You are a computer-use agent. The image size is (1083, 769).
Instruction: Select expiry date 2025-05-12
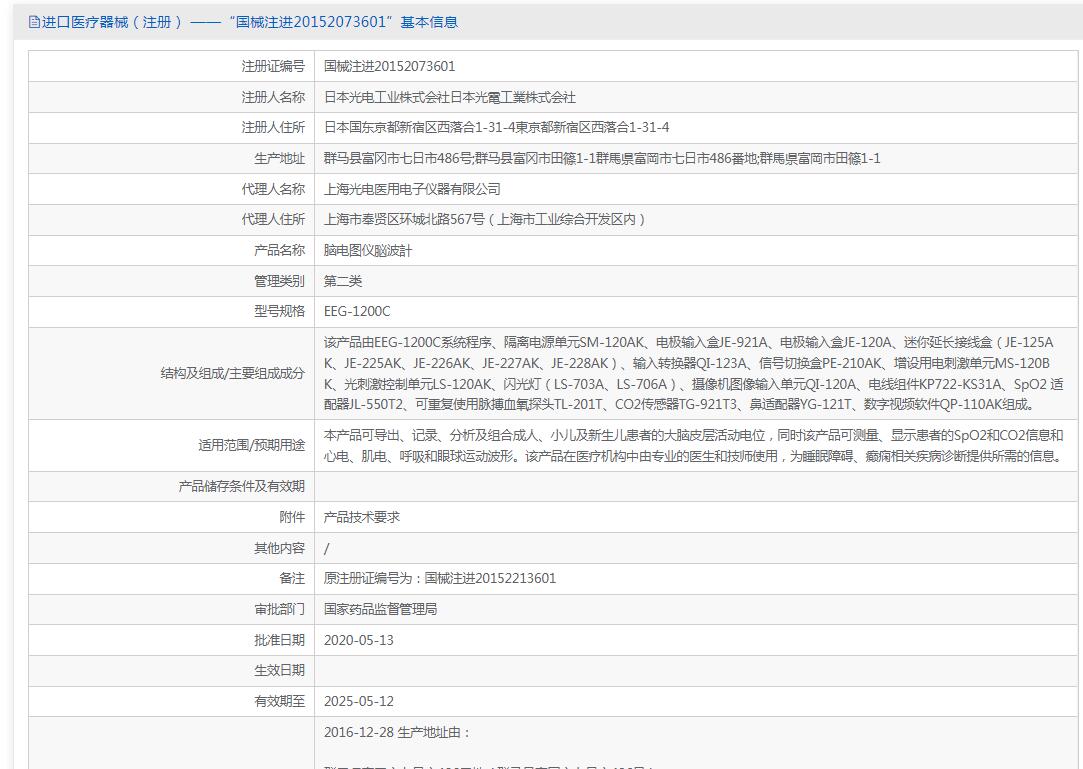359,701
